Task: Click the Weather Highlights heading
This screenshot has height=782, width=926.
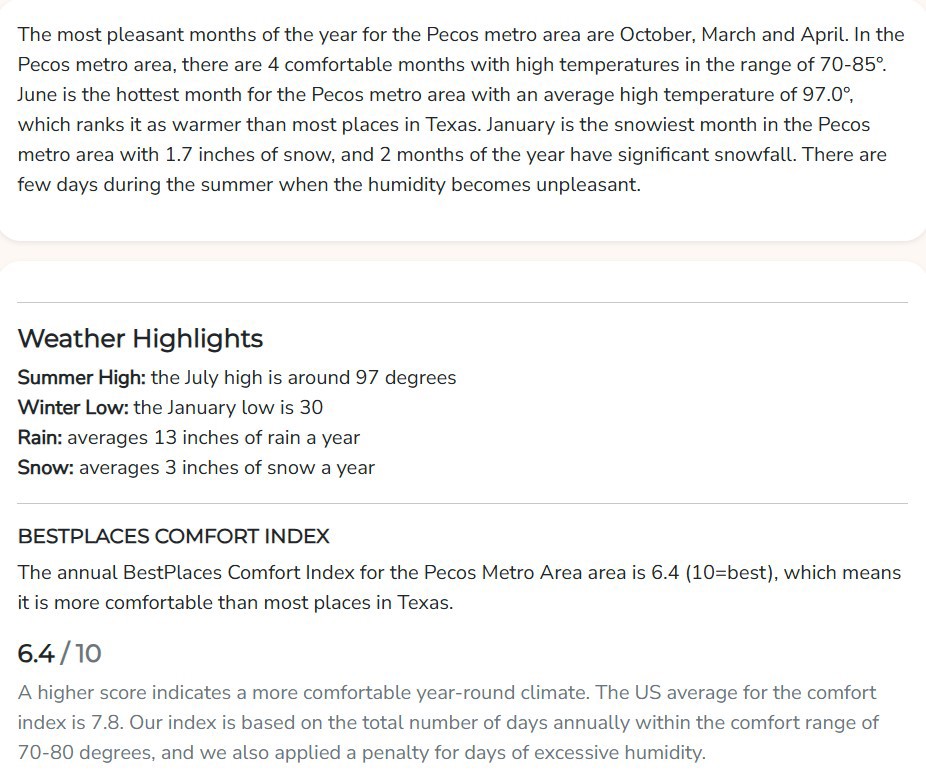Action: click(141, 339)
